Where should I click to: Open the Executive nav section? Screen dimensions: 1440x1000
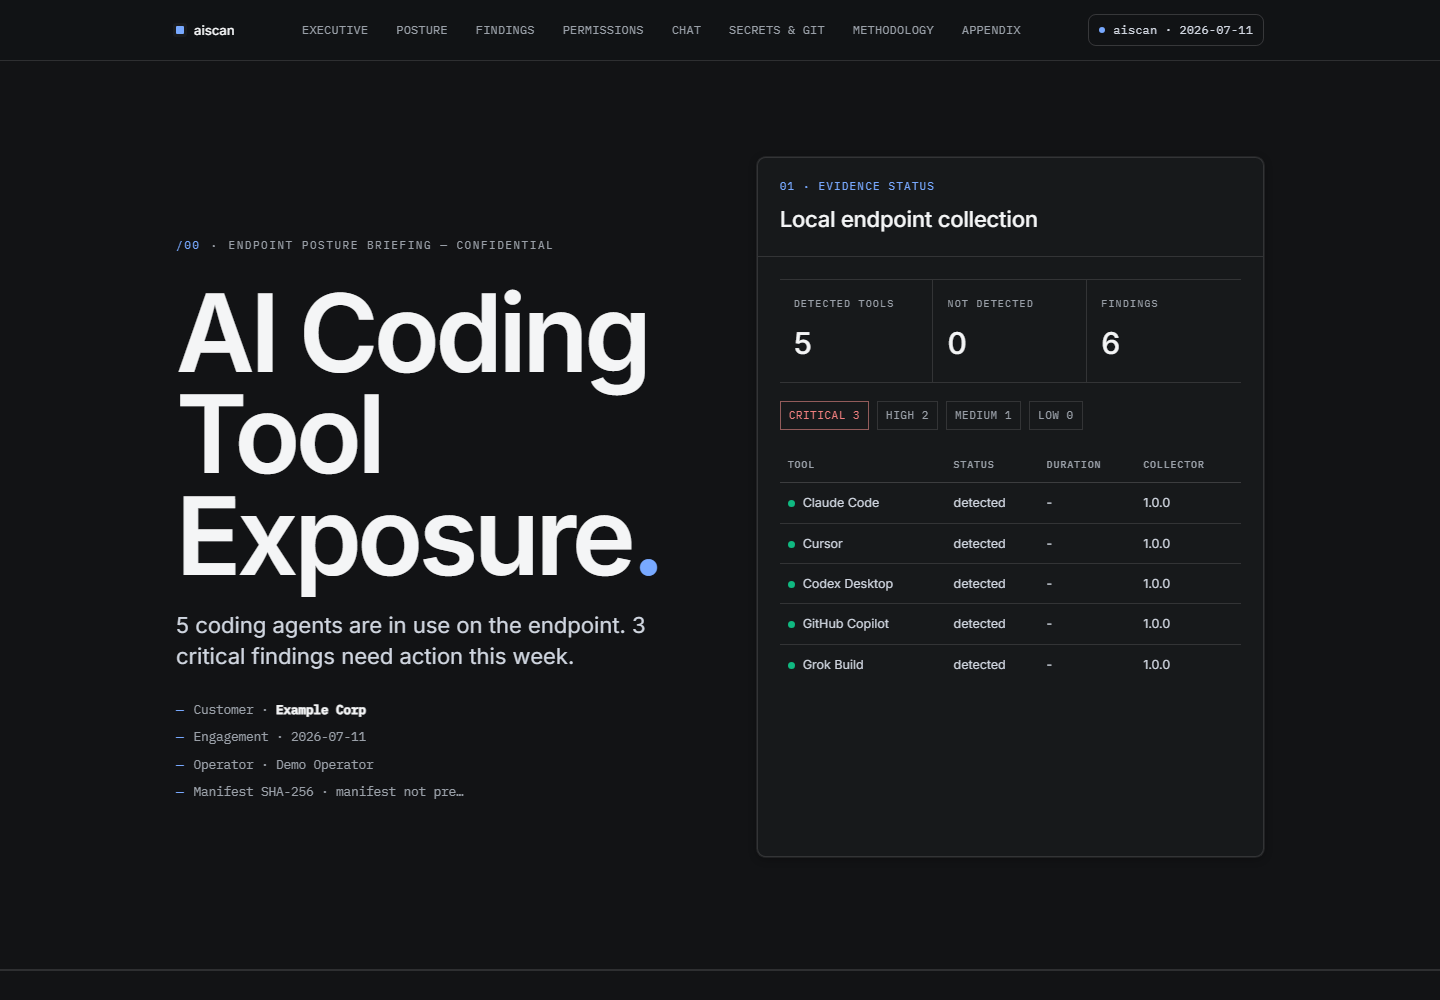point(335,30)
